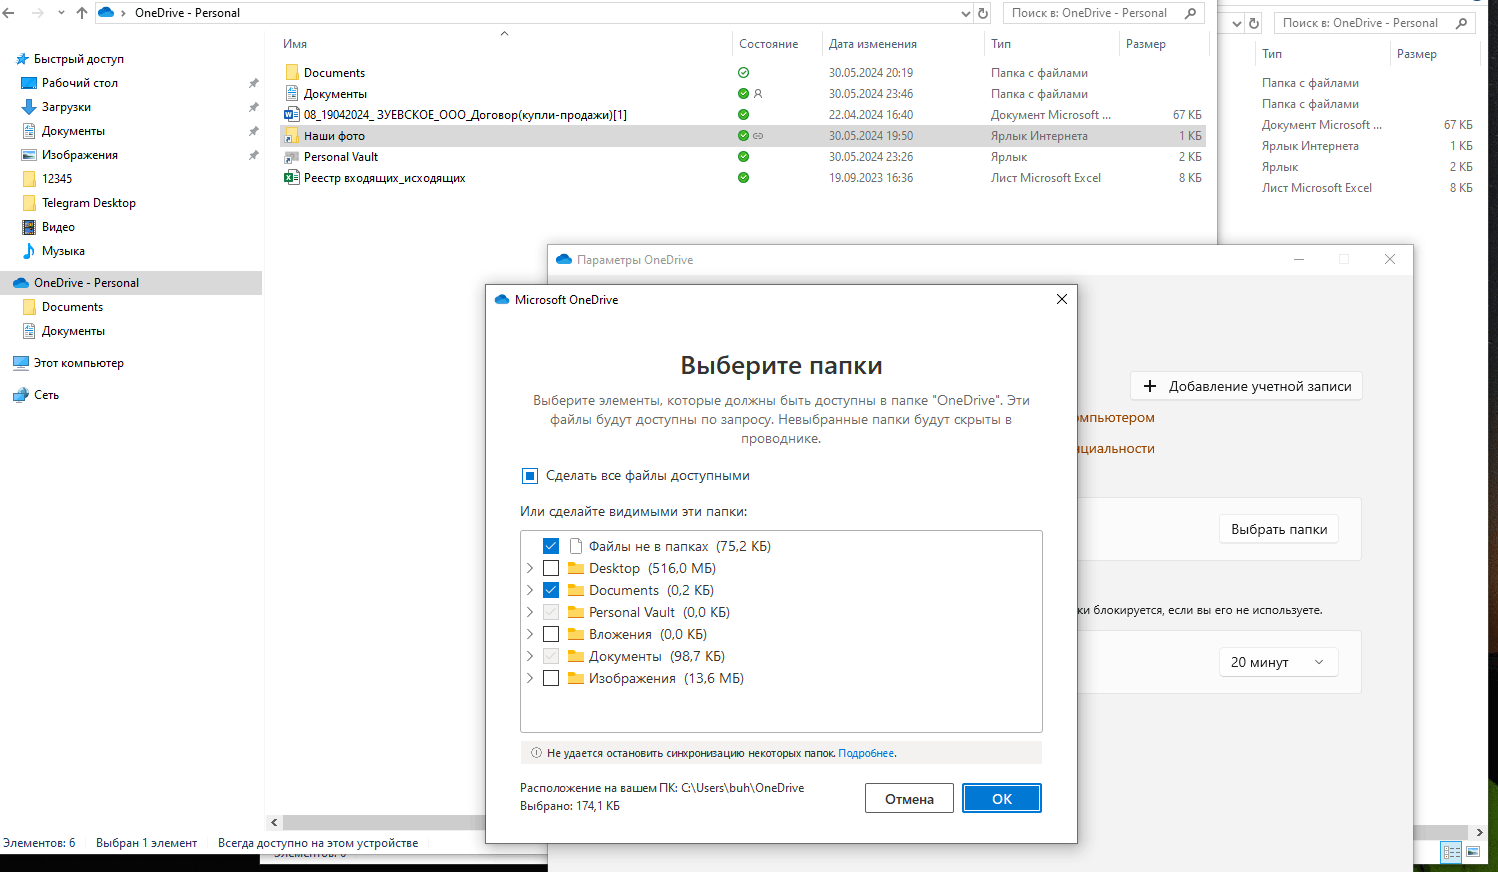Viewport: 1498px width, 872px height.
Task: Select the Personal Vault shortcut icon
Action: (x=292, y=156)
